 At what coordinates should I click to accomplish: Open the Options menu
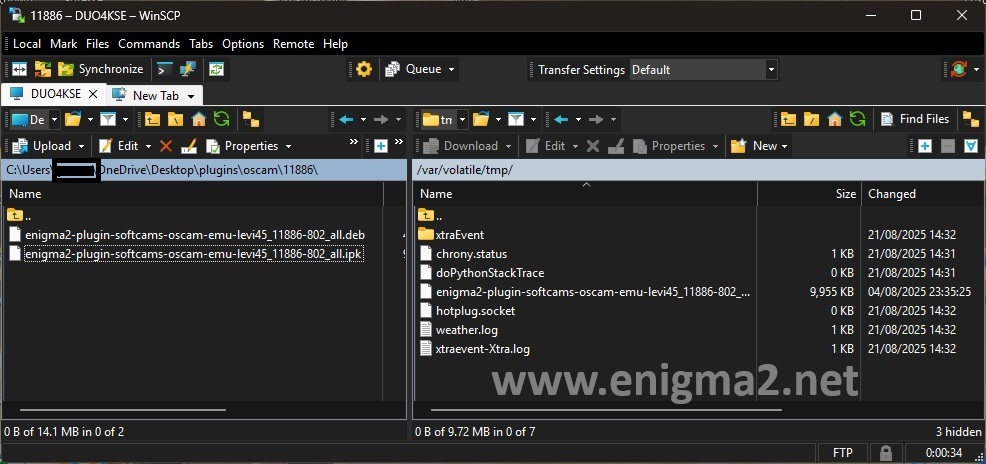(x=243, y=44)
